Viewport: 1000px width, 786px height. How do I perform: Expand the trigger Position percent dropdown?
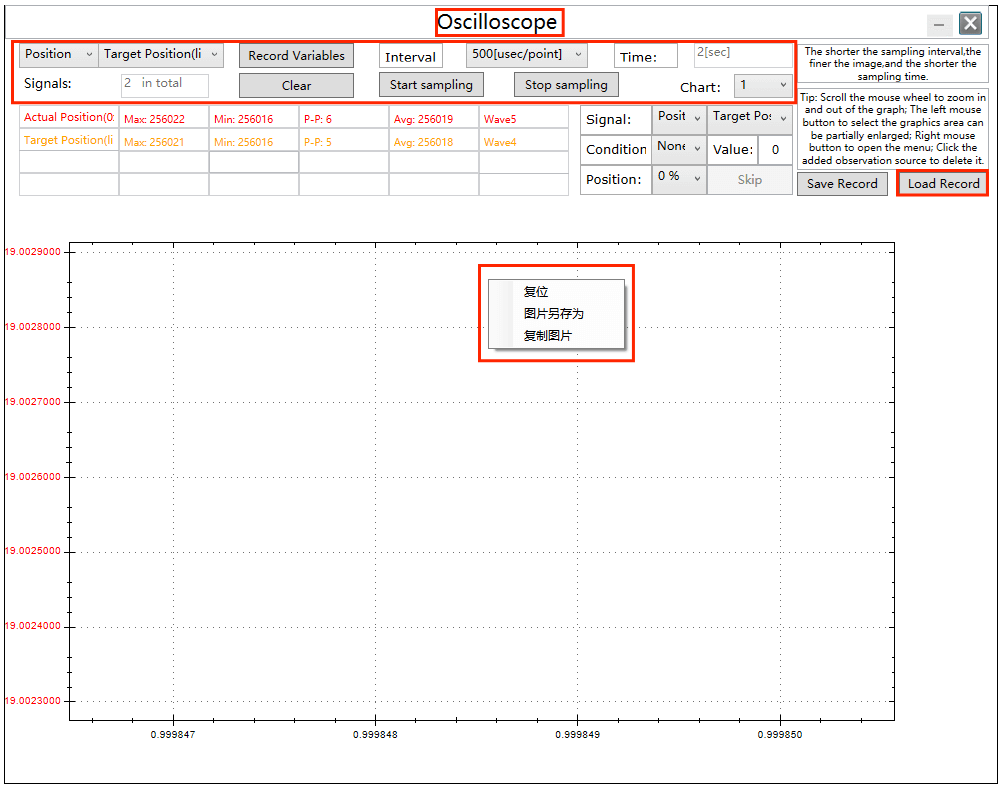point(678,178)
